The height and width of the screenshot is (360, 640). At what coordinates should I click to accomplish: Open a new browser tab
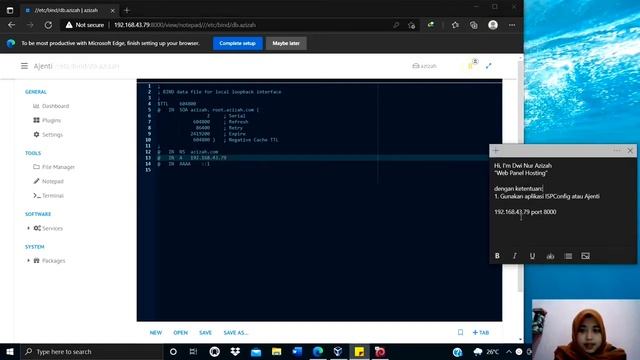coord(127,10)
